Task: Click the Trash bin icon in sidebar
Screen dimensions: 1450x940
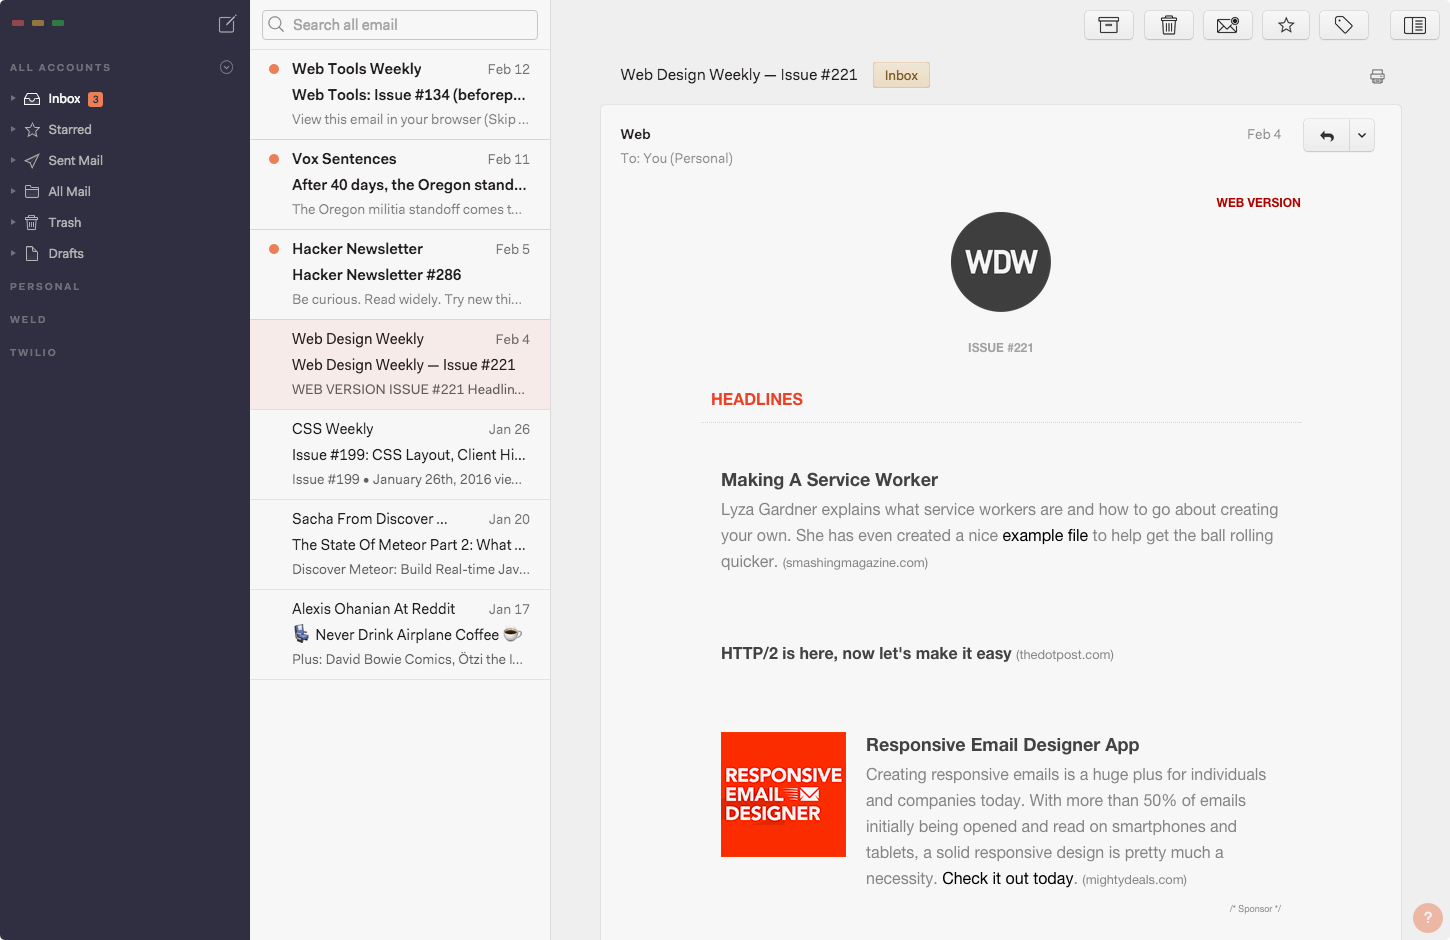Action: click(32, 223)
